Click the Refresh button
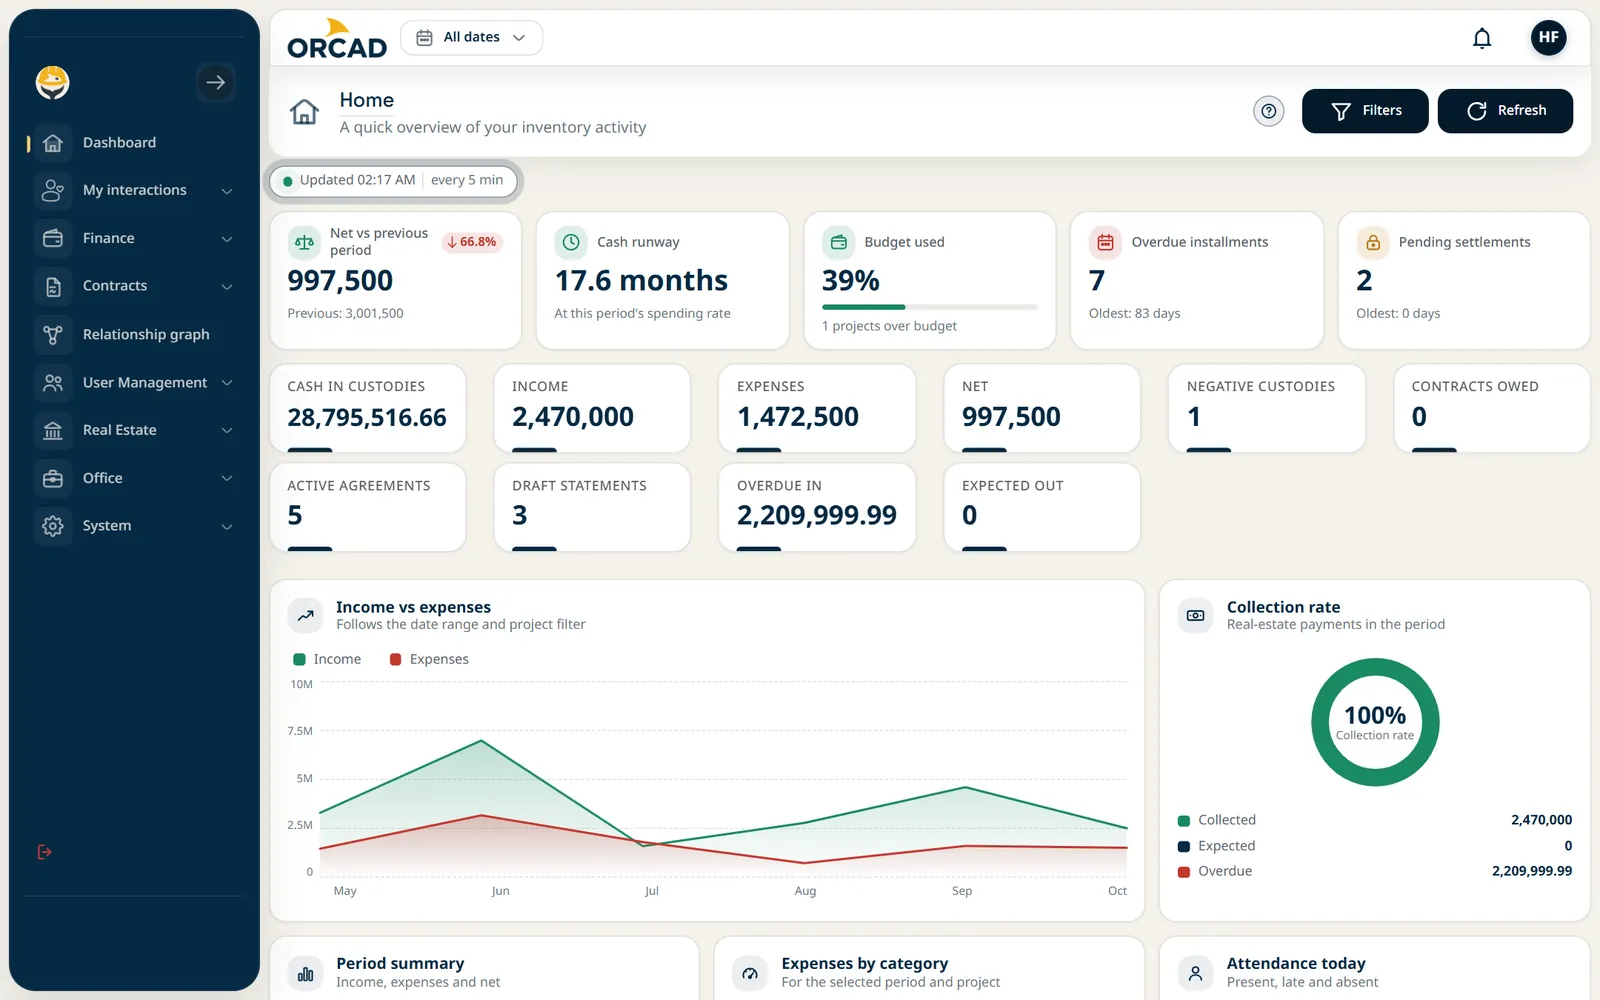The image size is (1600, 1000). point(1505,111)
